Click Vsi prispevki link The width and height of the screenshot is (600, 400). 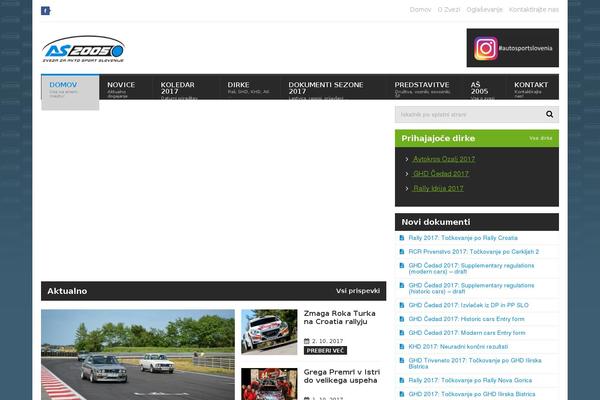tap(358, 291)
